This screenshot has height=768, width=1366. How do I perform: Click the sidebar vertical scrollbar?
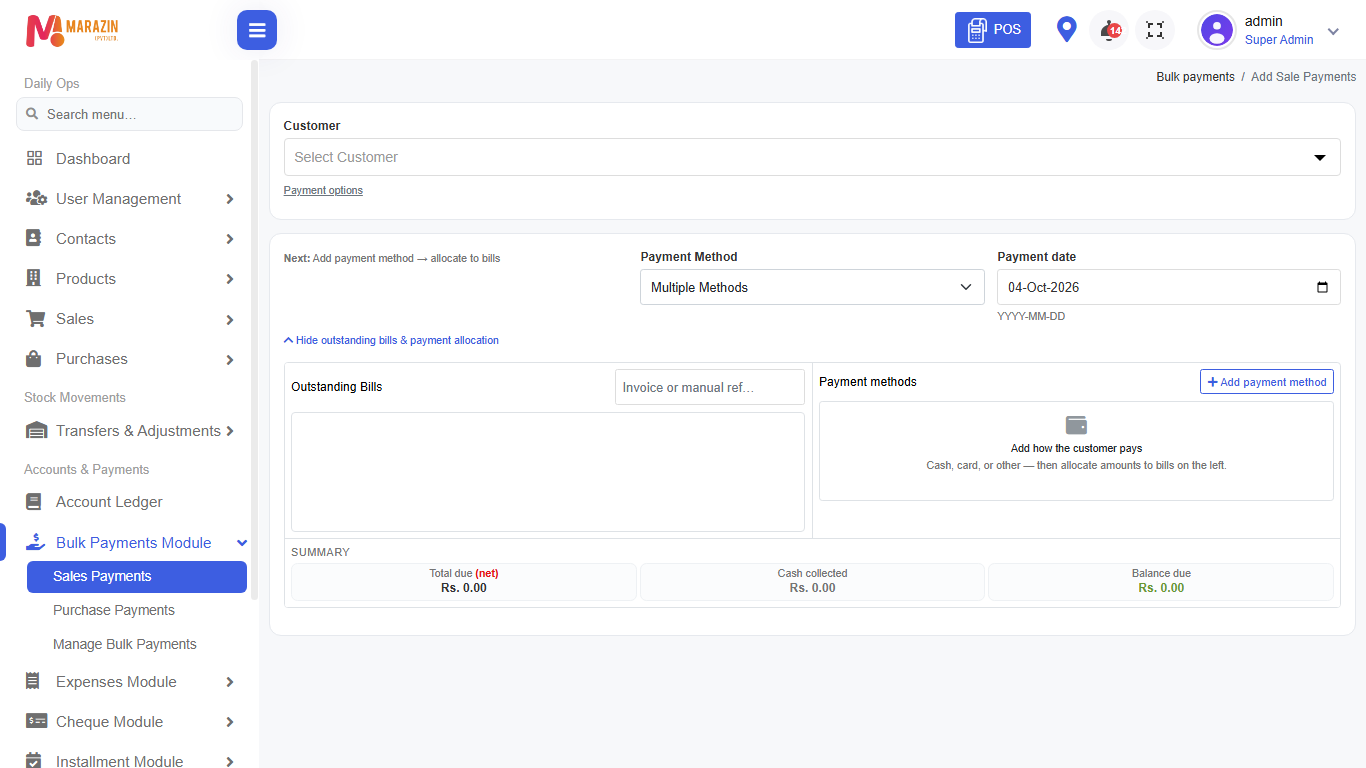[x=254, y=330]
